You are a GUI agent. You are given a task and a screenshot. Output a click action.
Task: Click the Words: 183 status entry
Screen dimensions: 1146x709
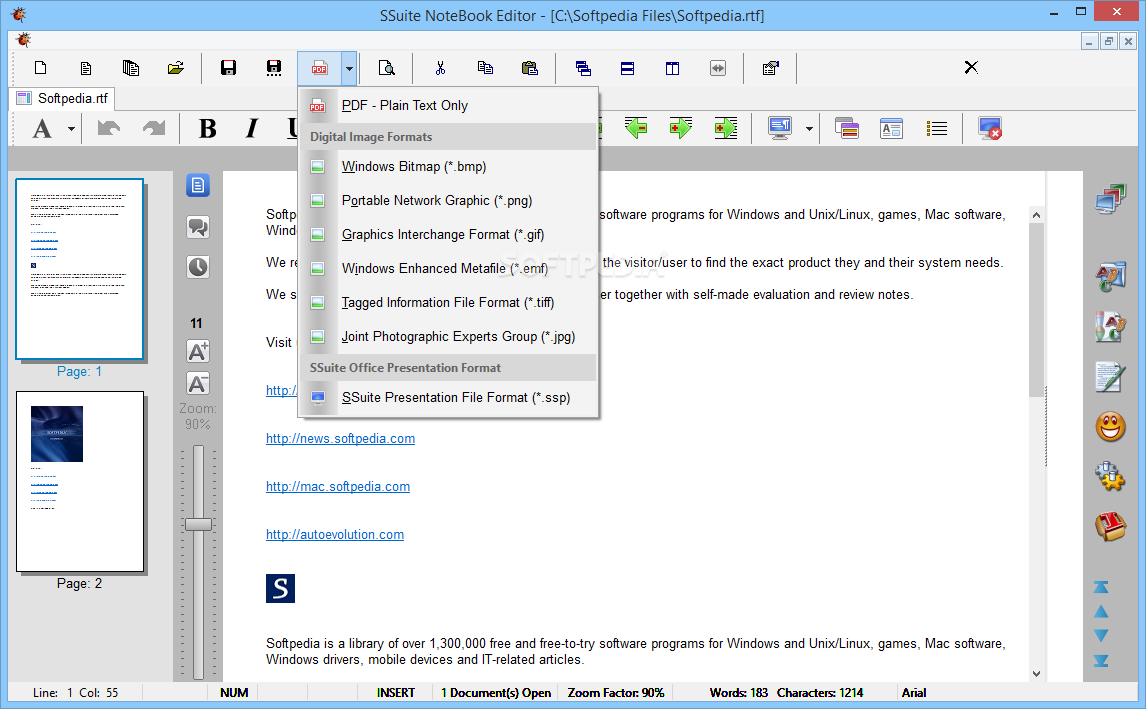(x=739, y=693)
